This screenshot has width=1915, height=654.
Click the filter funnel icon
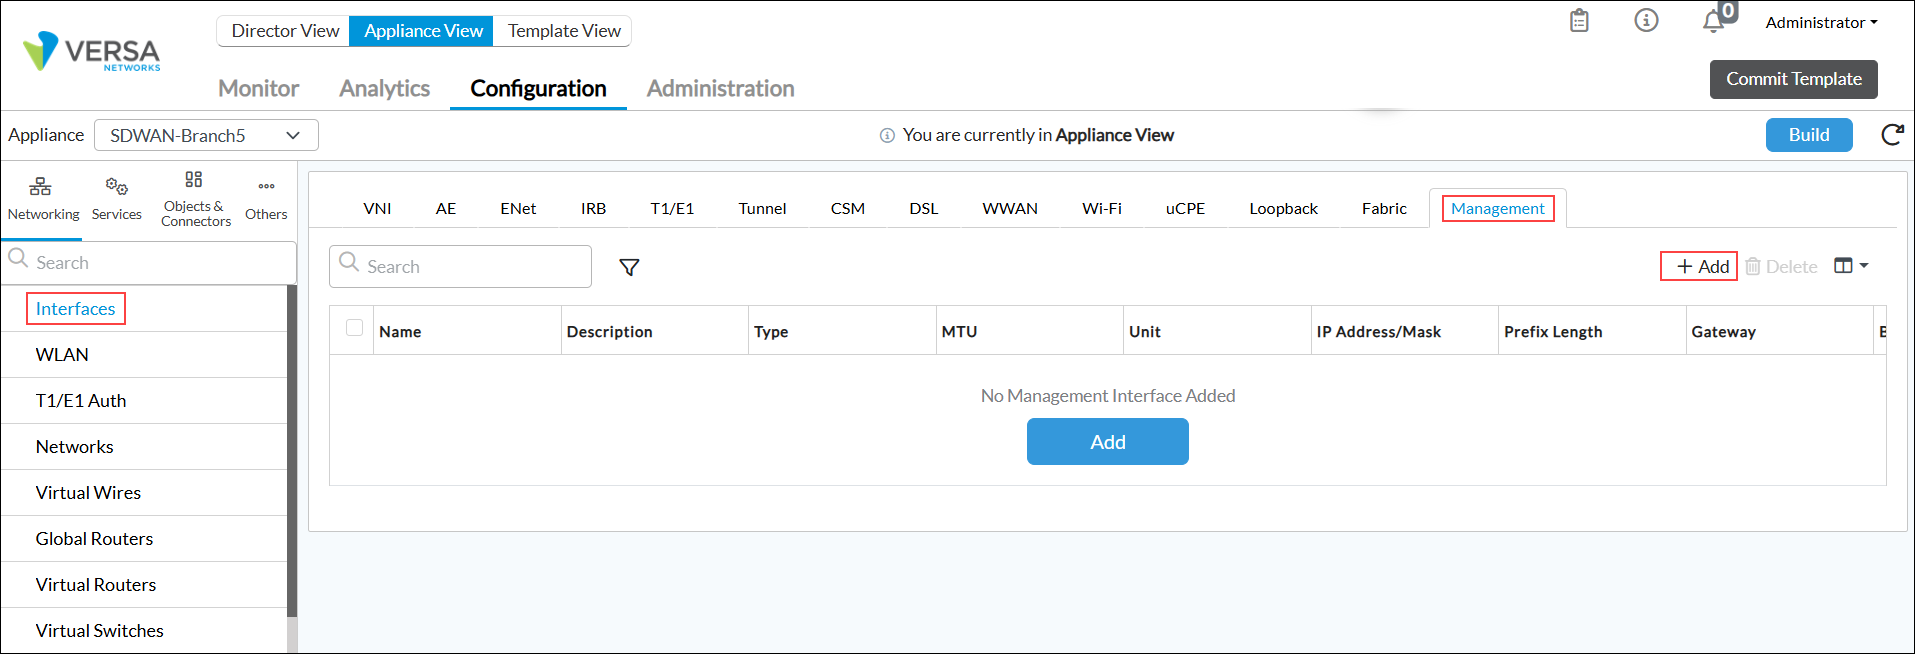(x=629, y=267)
